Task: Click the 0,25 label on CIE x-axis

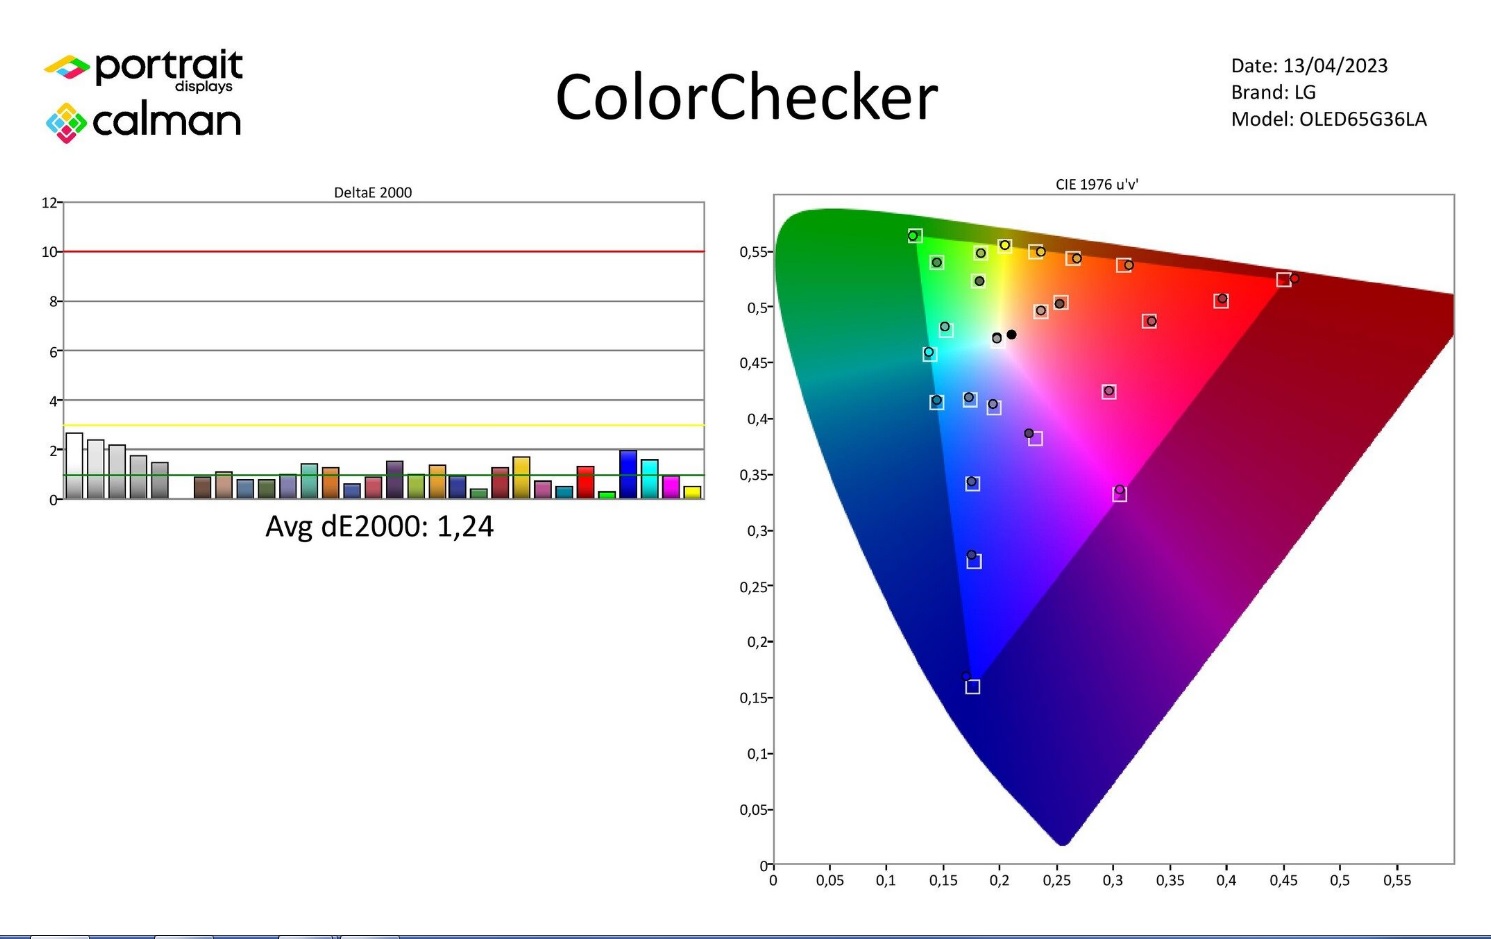Action: click(1056, 881)
